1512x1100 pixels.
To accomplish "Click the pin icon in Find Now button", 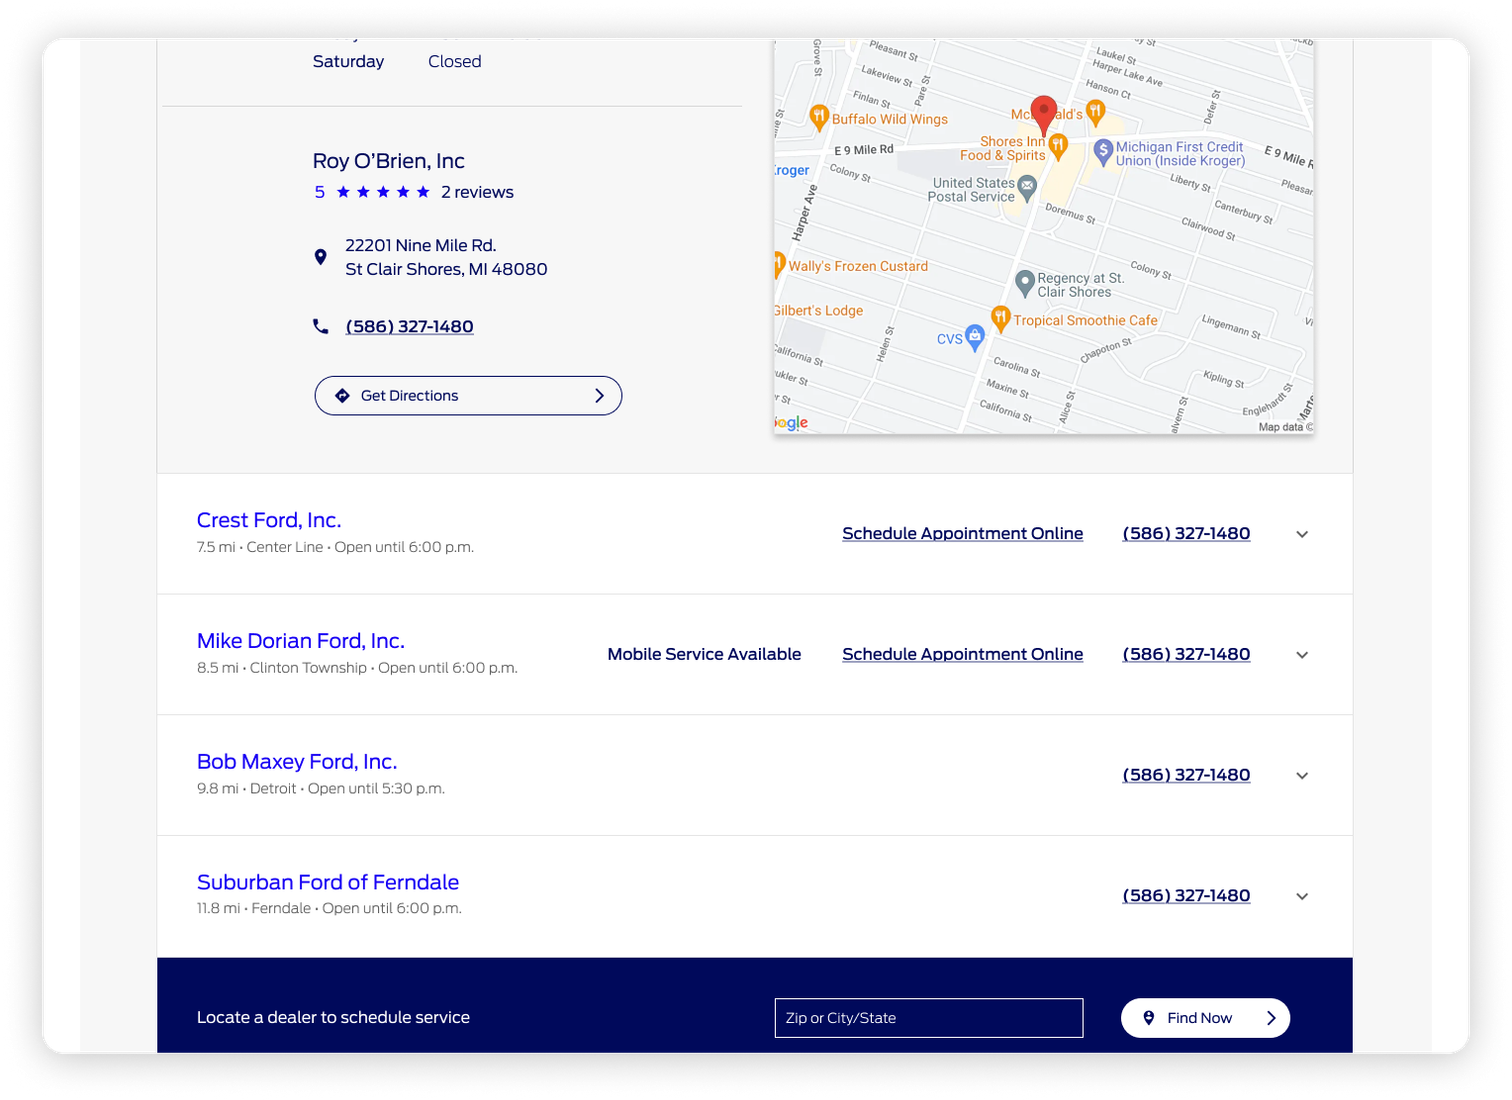I will tap(1148, 1018).
